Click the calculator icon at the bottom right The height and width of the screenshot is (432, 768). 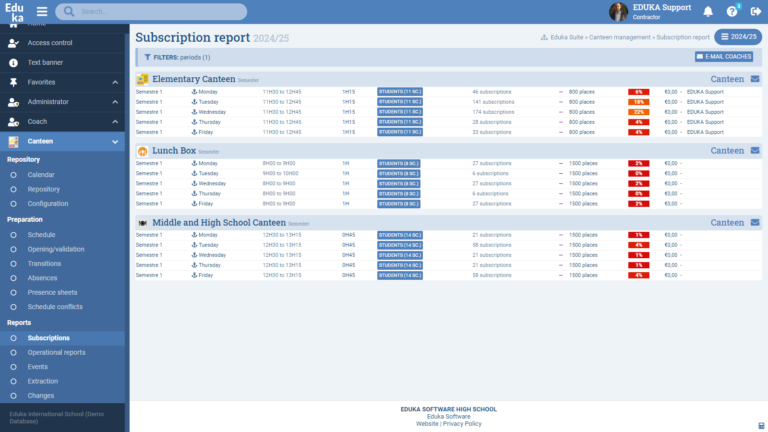coord(761,425)
